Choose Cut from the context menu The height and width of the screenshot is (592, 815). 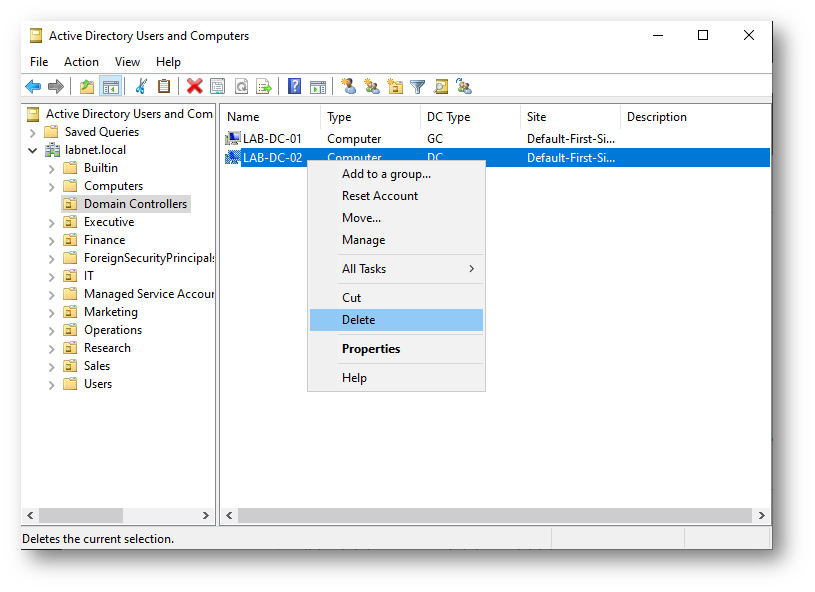[x=396, y=298]
